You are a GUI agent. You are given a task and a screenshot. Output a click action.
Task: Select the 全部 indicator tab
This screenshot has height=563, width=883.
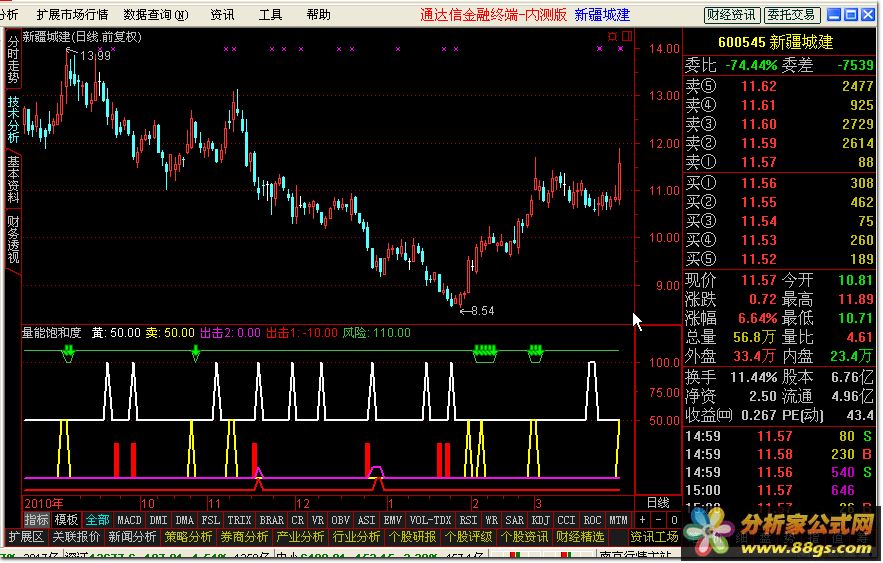(97, 520)
